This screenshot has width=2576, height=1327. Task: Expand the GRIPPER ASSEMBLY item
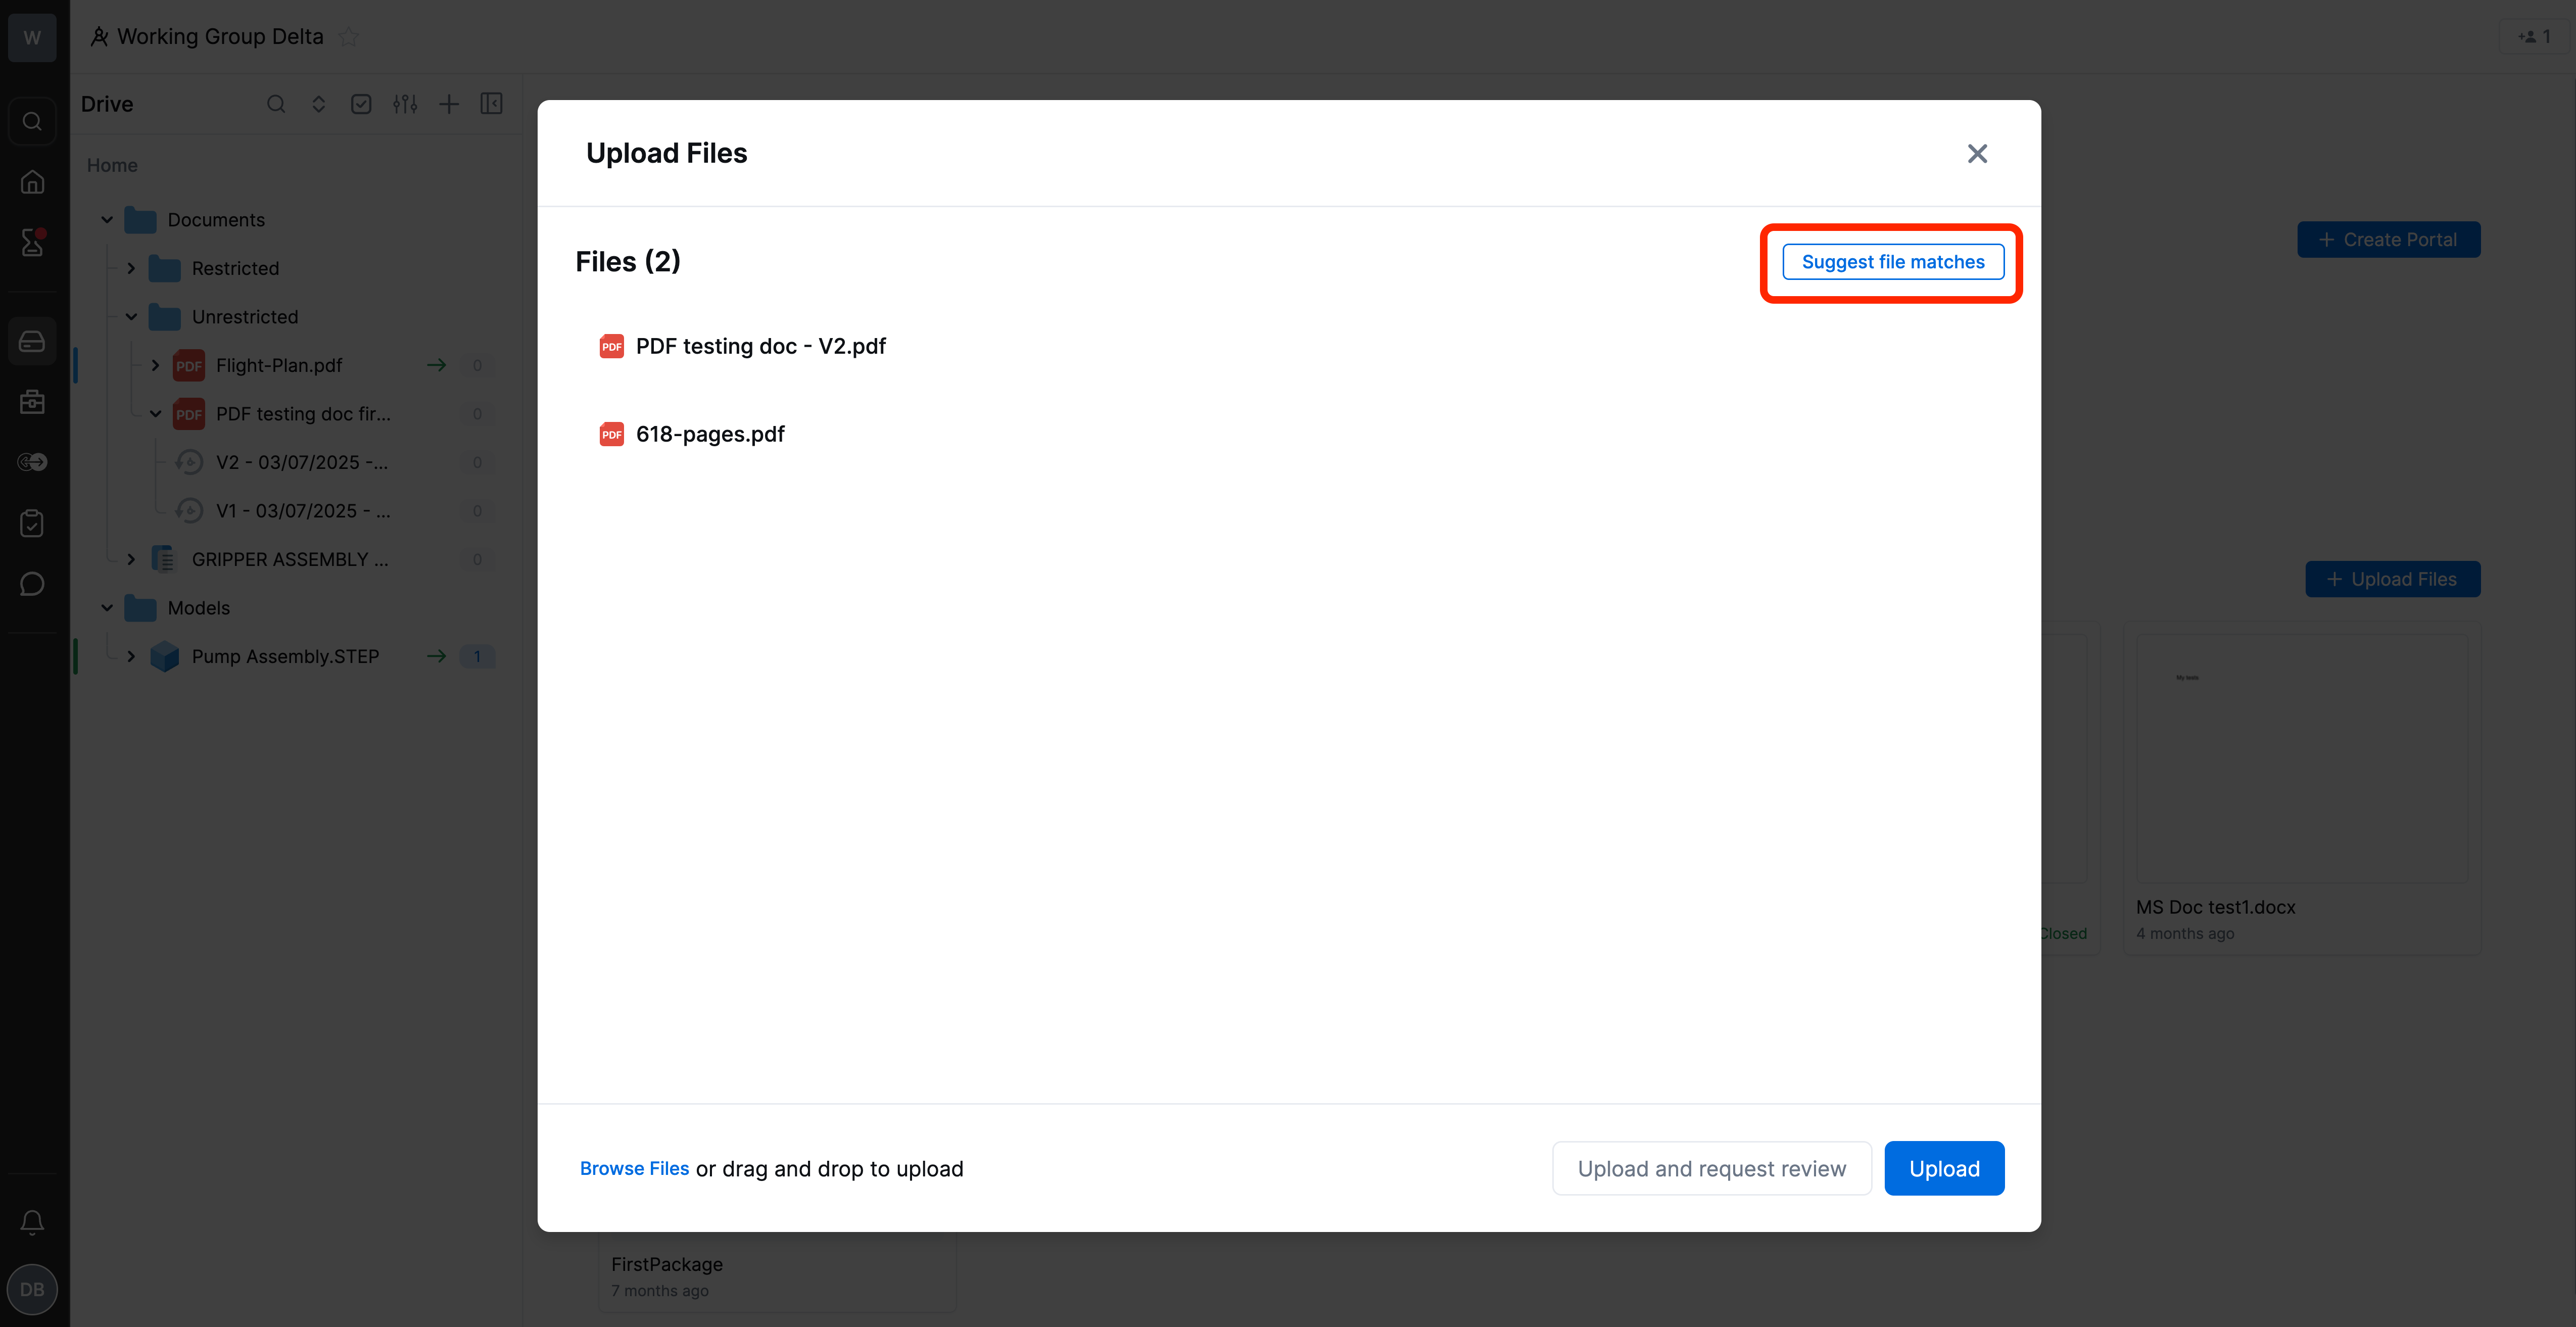(x=131, y=559)
